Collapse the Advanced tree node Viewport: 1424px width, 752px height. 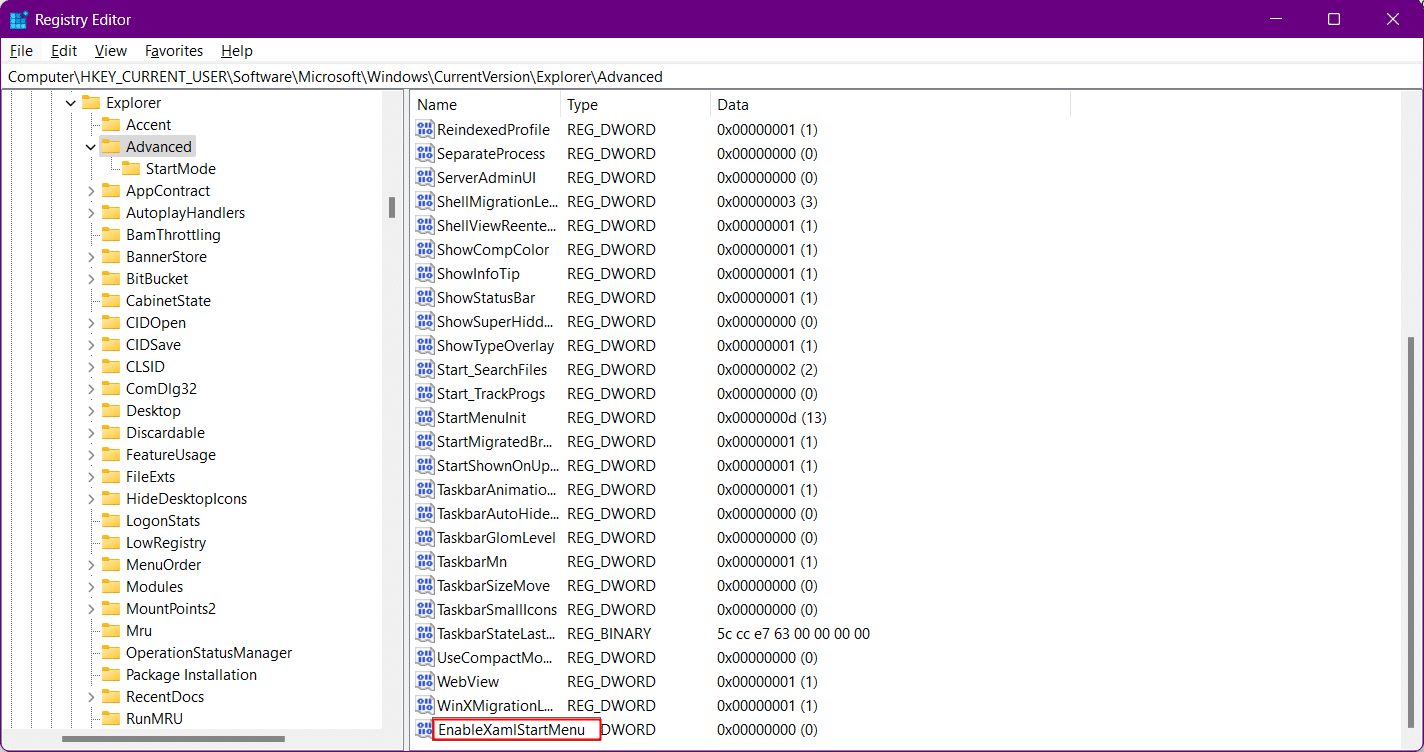coord(91,147)
